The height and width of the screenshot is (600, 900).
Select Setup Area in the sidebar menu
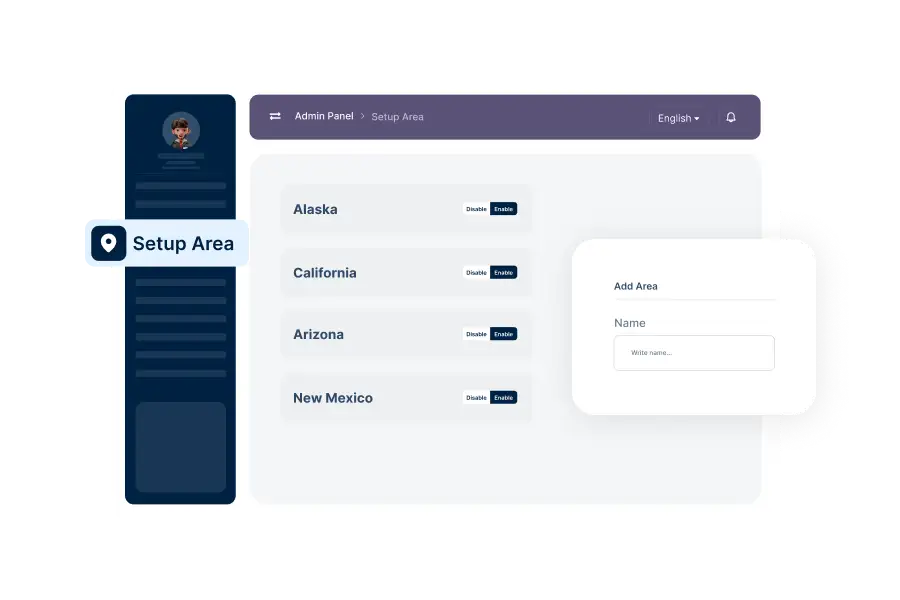[183, 243]
